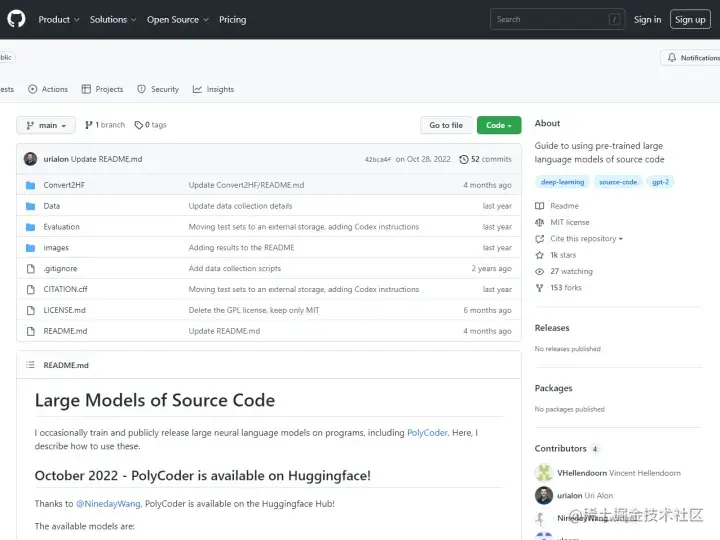Switch to the Insights tab

[x=214, y=89]
